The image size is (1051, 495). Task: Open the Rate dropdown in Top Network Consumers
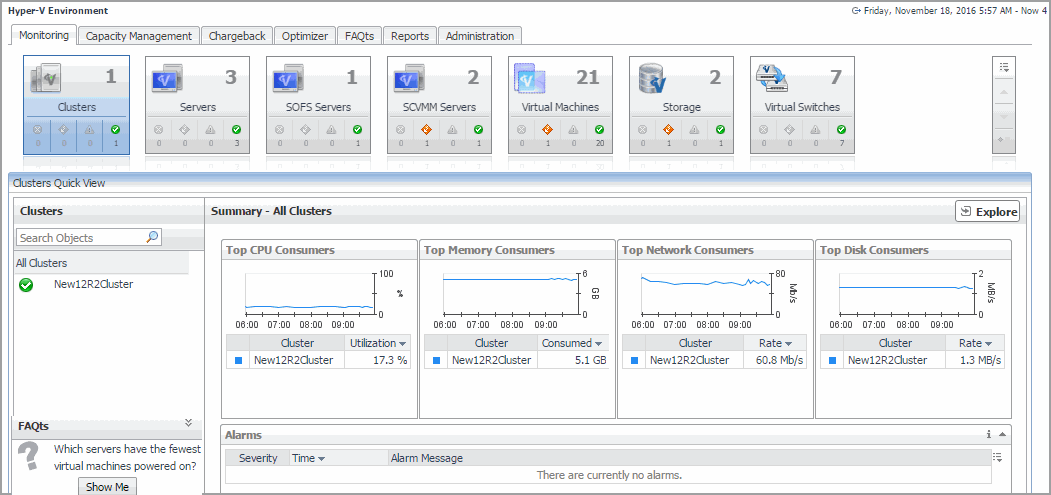click(789, 343)
